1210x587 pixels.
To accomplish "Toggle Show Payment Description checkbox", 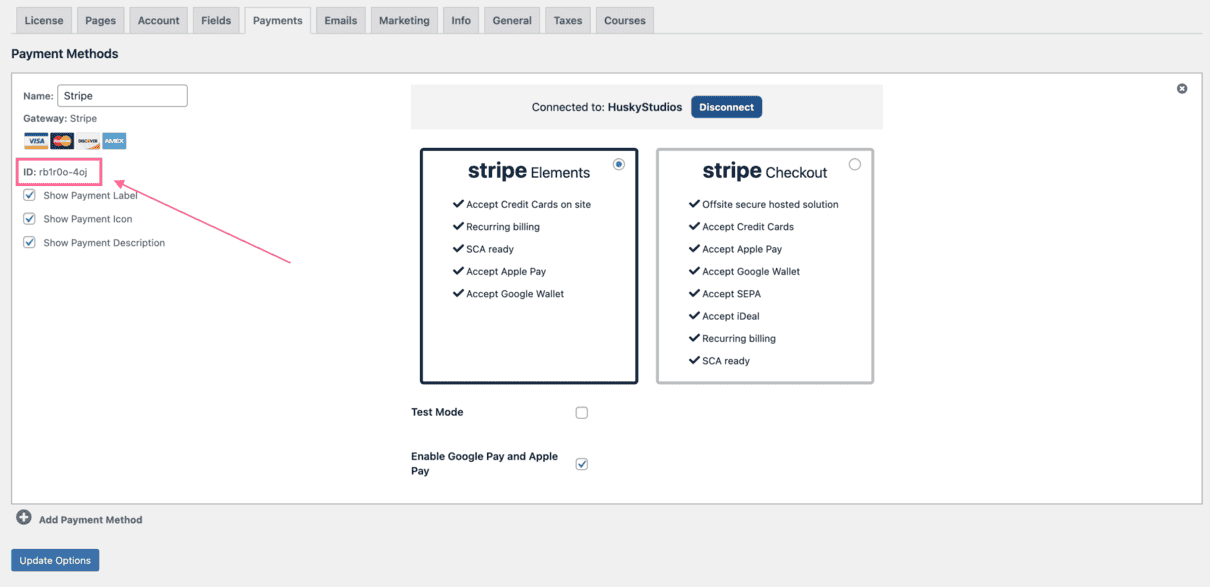I will [x=29, y=242].
